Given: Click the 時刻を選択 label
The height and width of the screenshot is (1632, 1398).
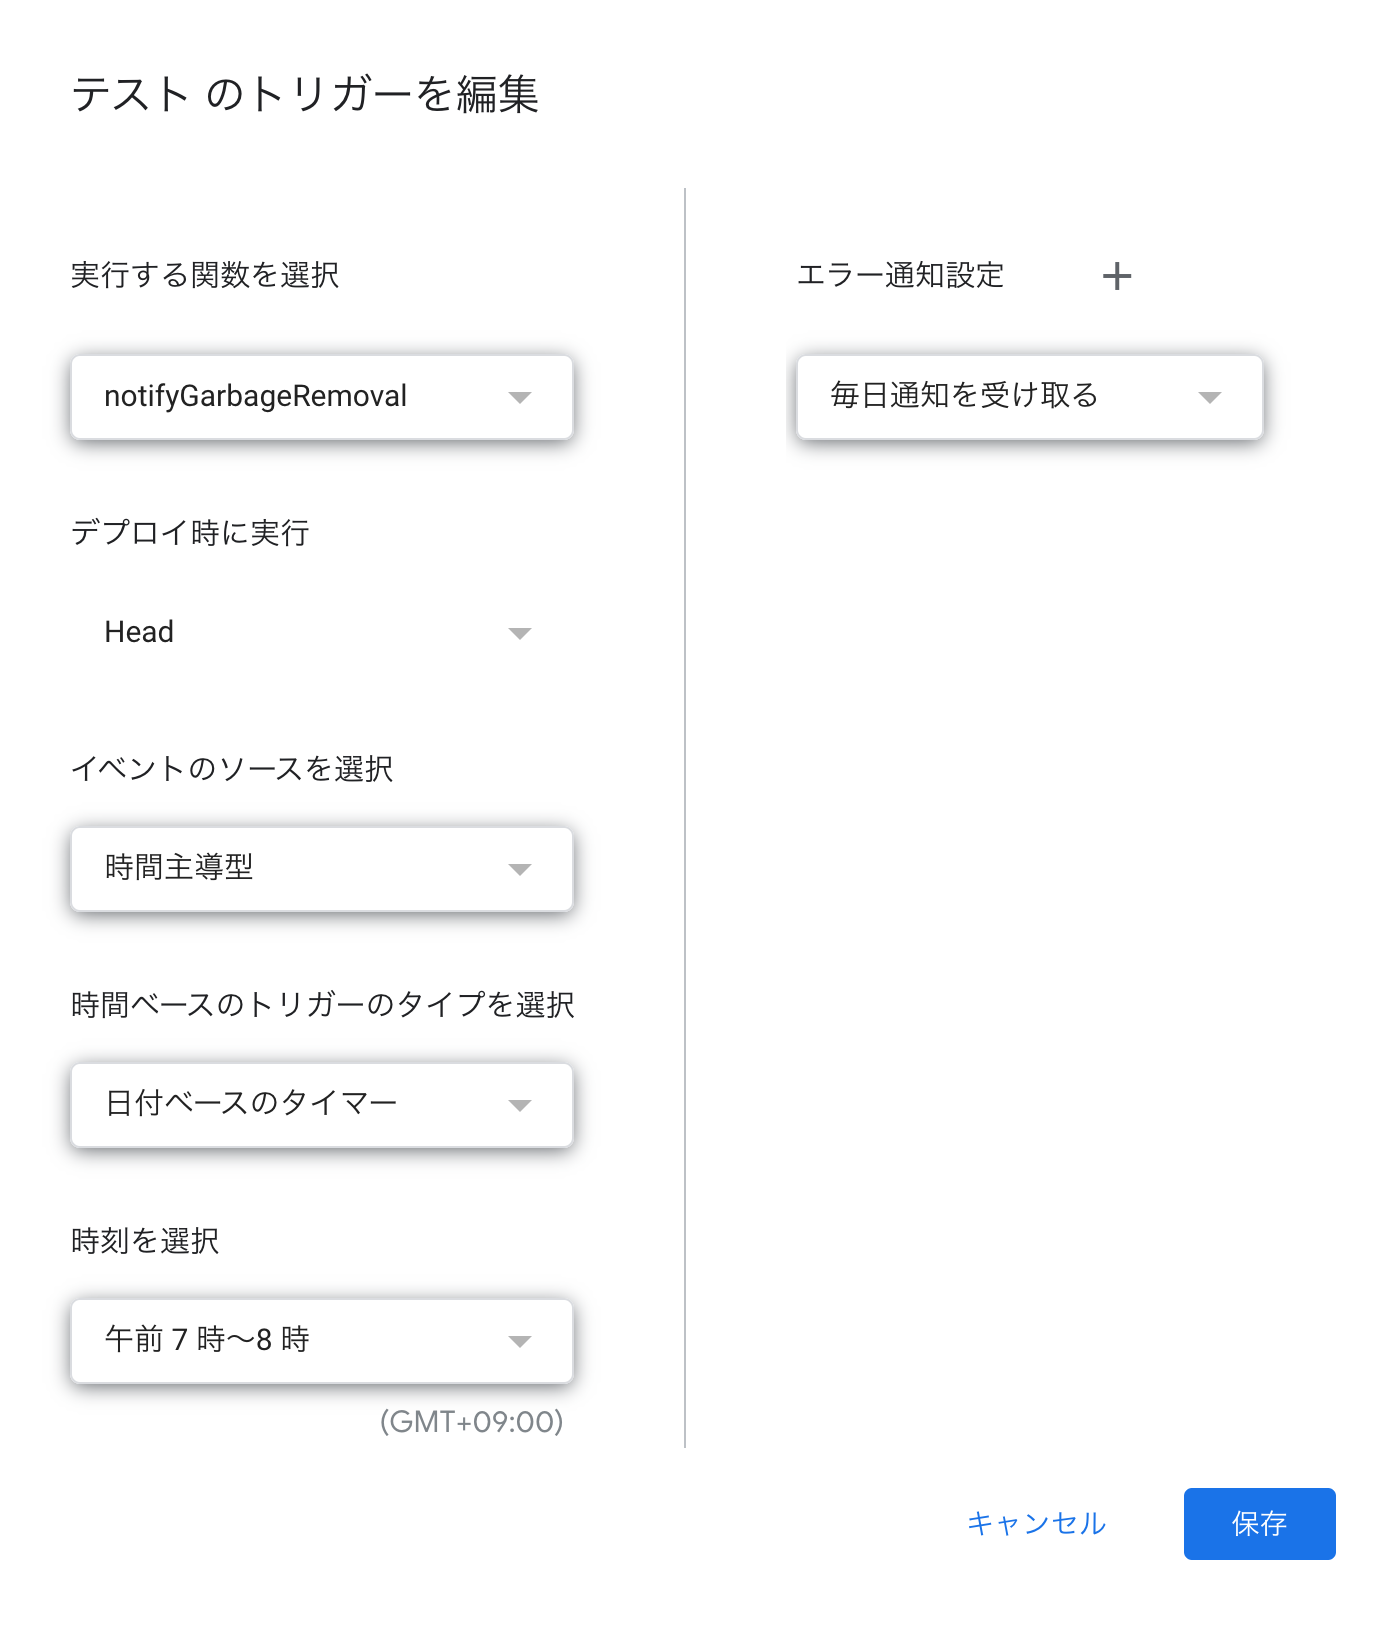Looking at the screenshot, I should tap(145, 1241).
